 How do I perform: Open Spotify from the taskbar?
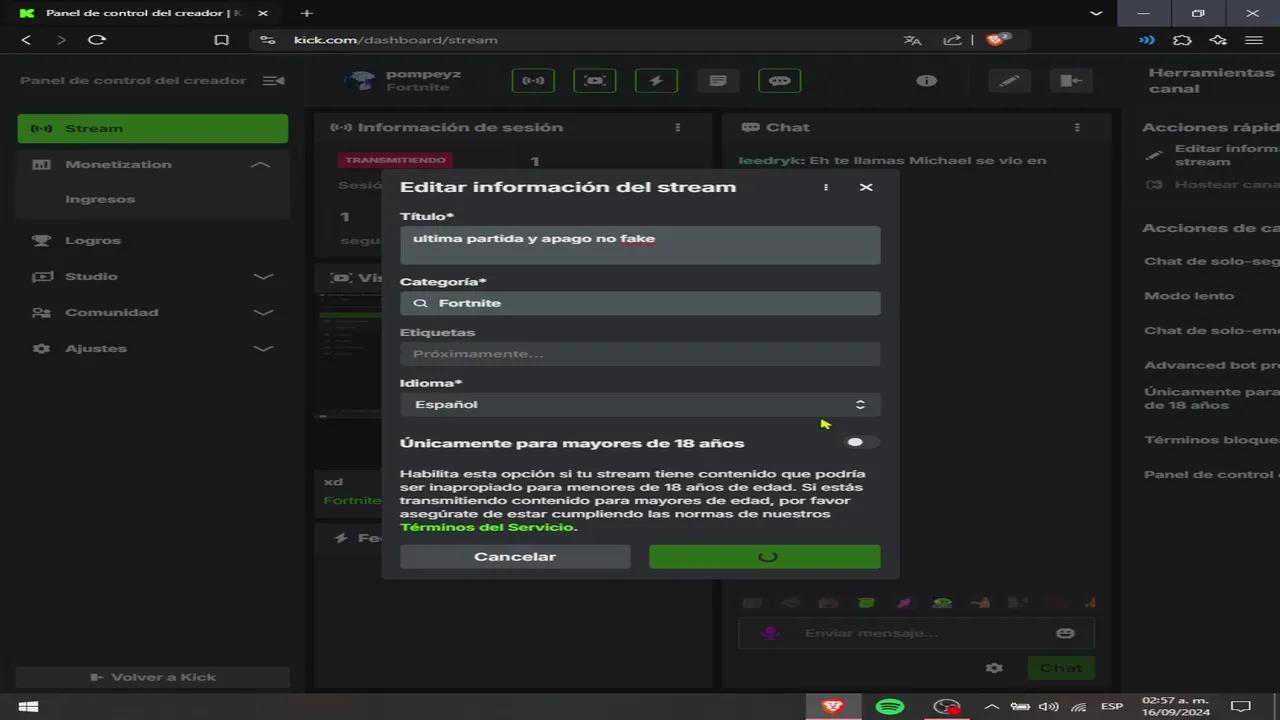coord(890,707)
